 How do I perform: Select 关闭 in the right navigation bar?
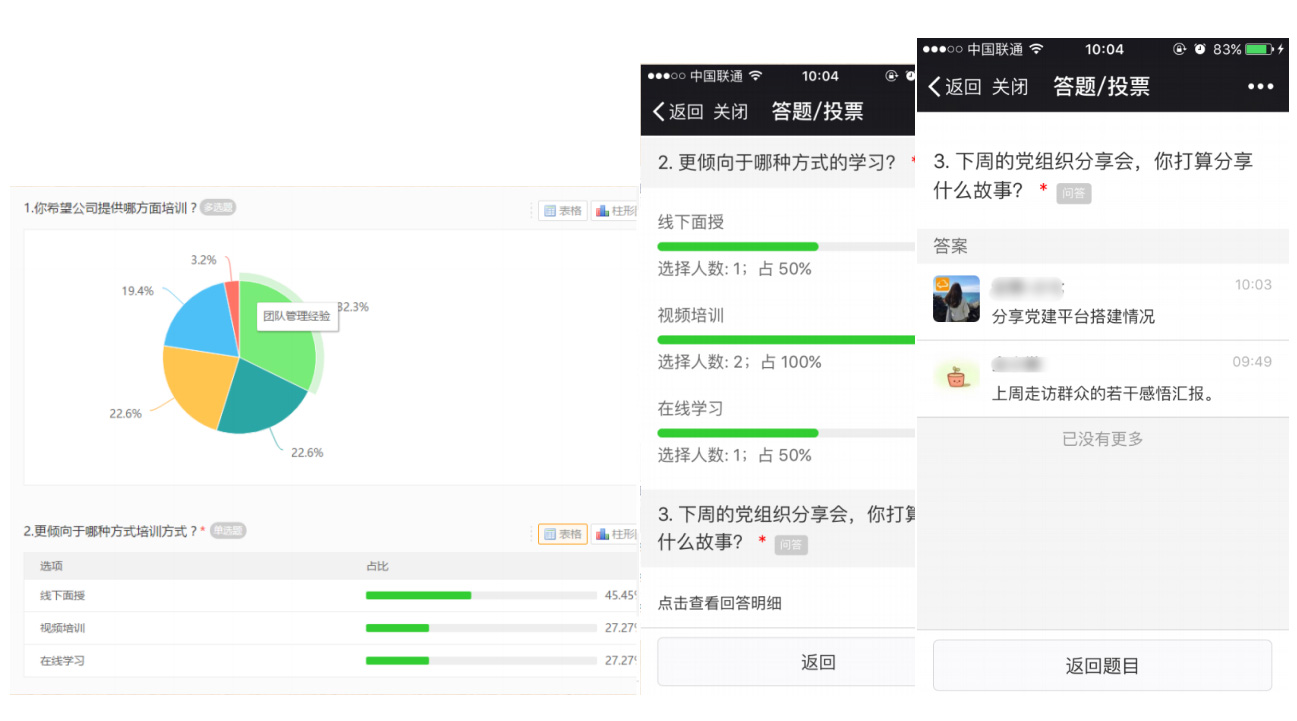pyautogui.click(x=1012, y=87)
